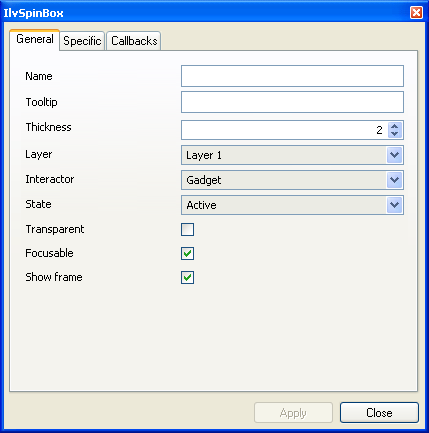Decrease Thickness with the spin down arrow

(x=395, y=134)
